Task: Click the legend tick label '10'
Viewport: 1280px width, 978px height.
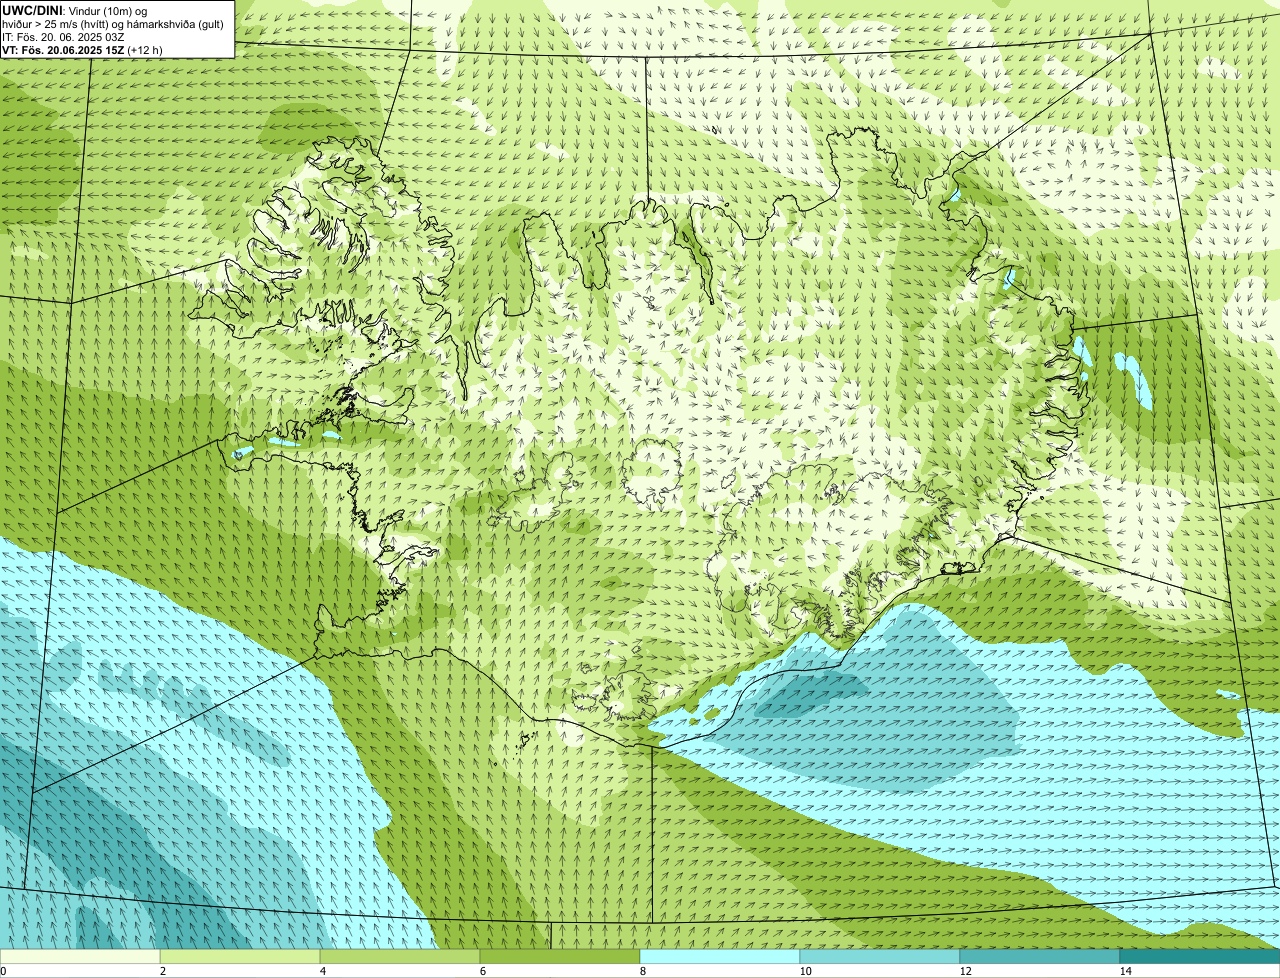Action: 805,971
